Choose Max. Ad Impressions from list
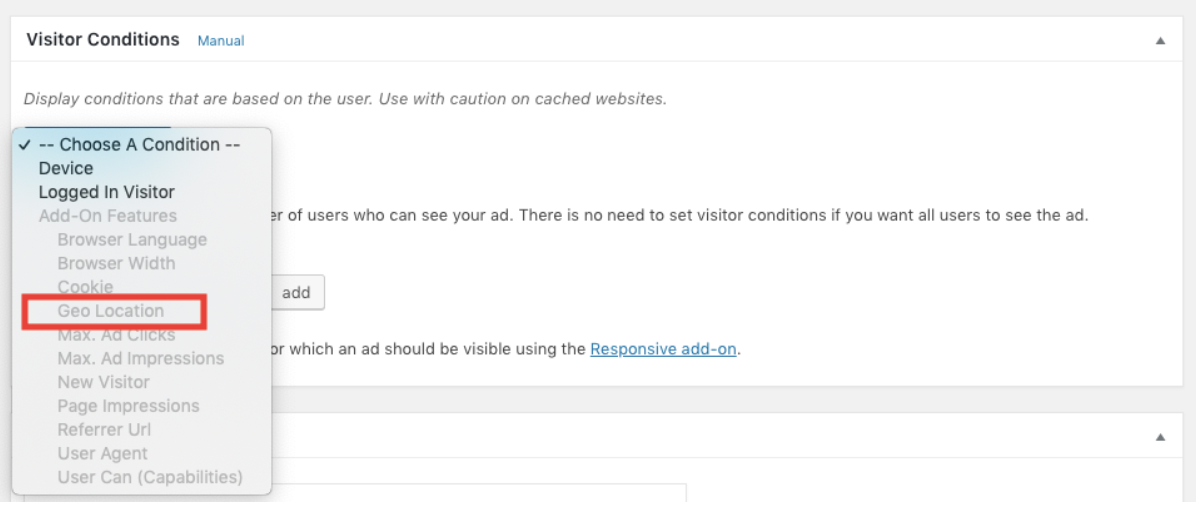This screenshot has height=508, width=1196. pos(140,358)
